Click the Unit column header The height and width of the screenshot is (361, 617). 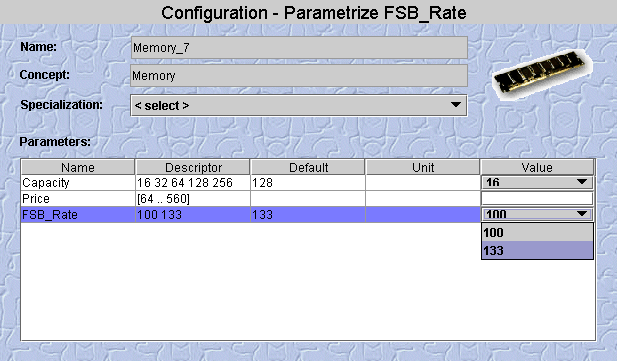click(423, 167)
